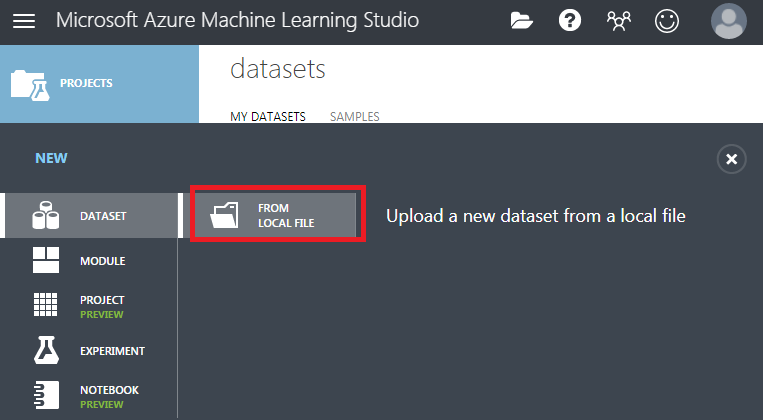This screenshot has width=763, height=420.
Task: Open the user account avatar
Action: point(728,21)
